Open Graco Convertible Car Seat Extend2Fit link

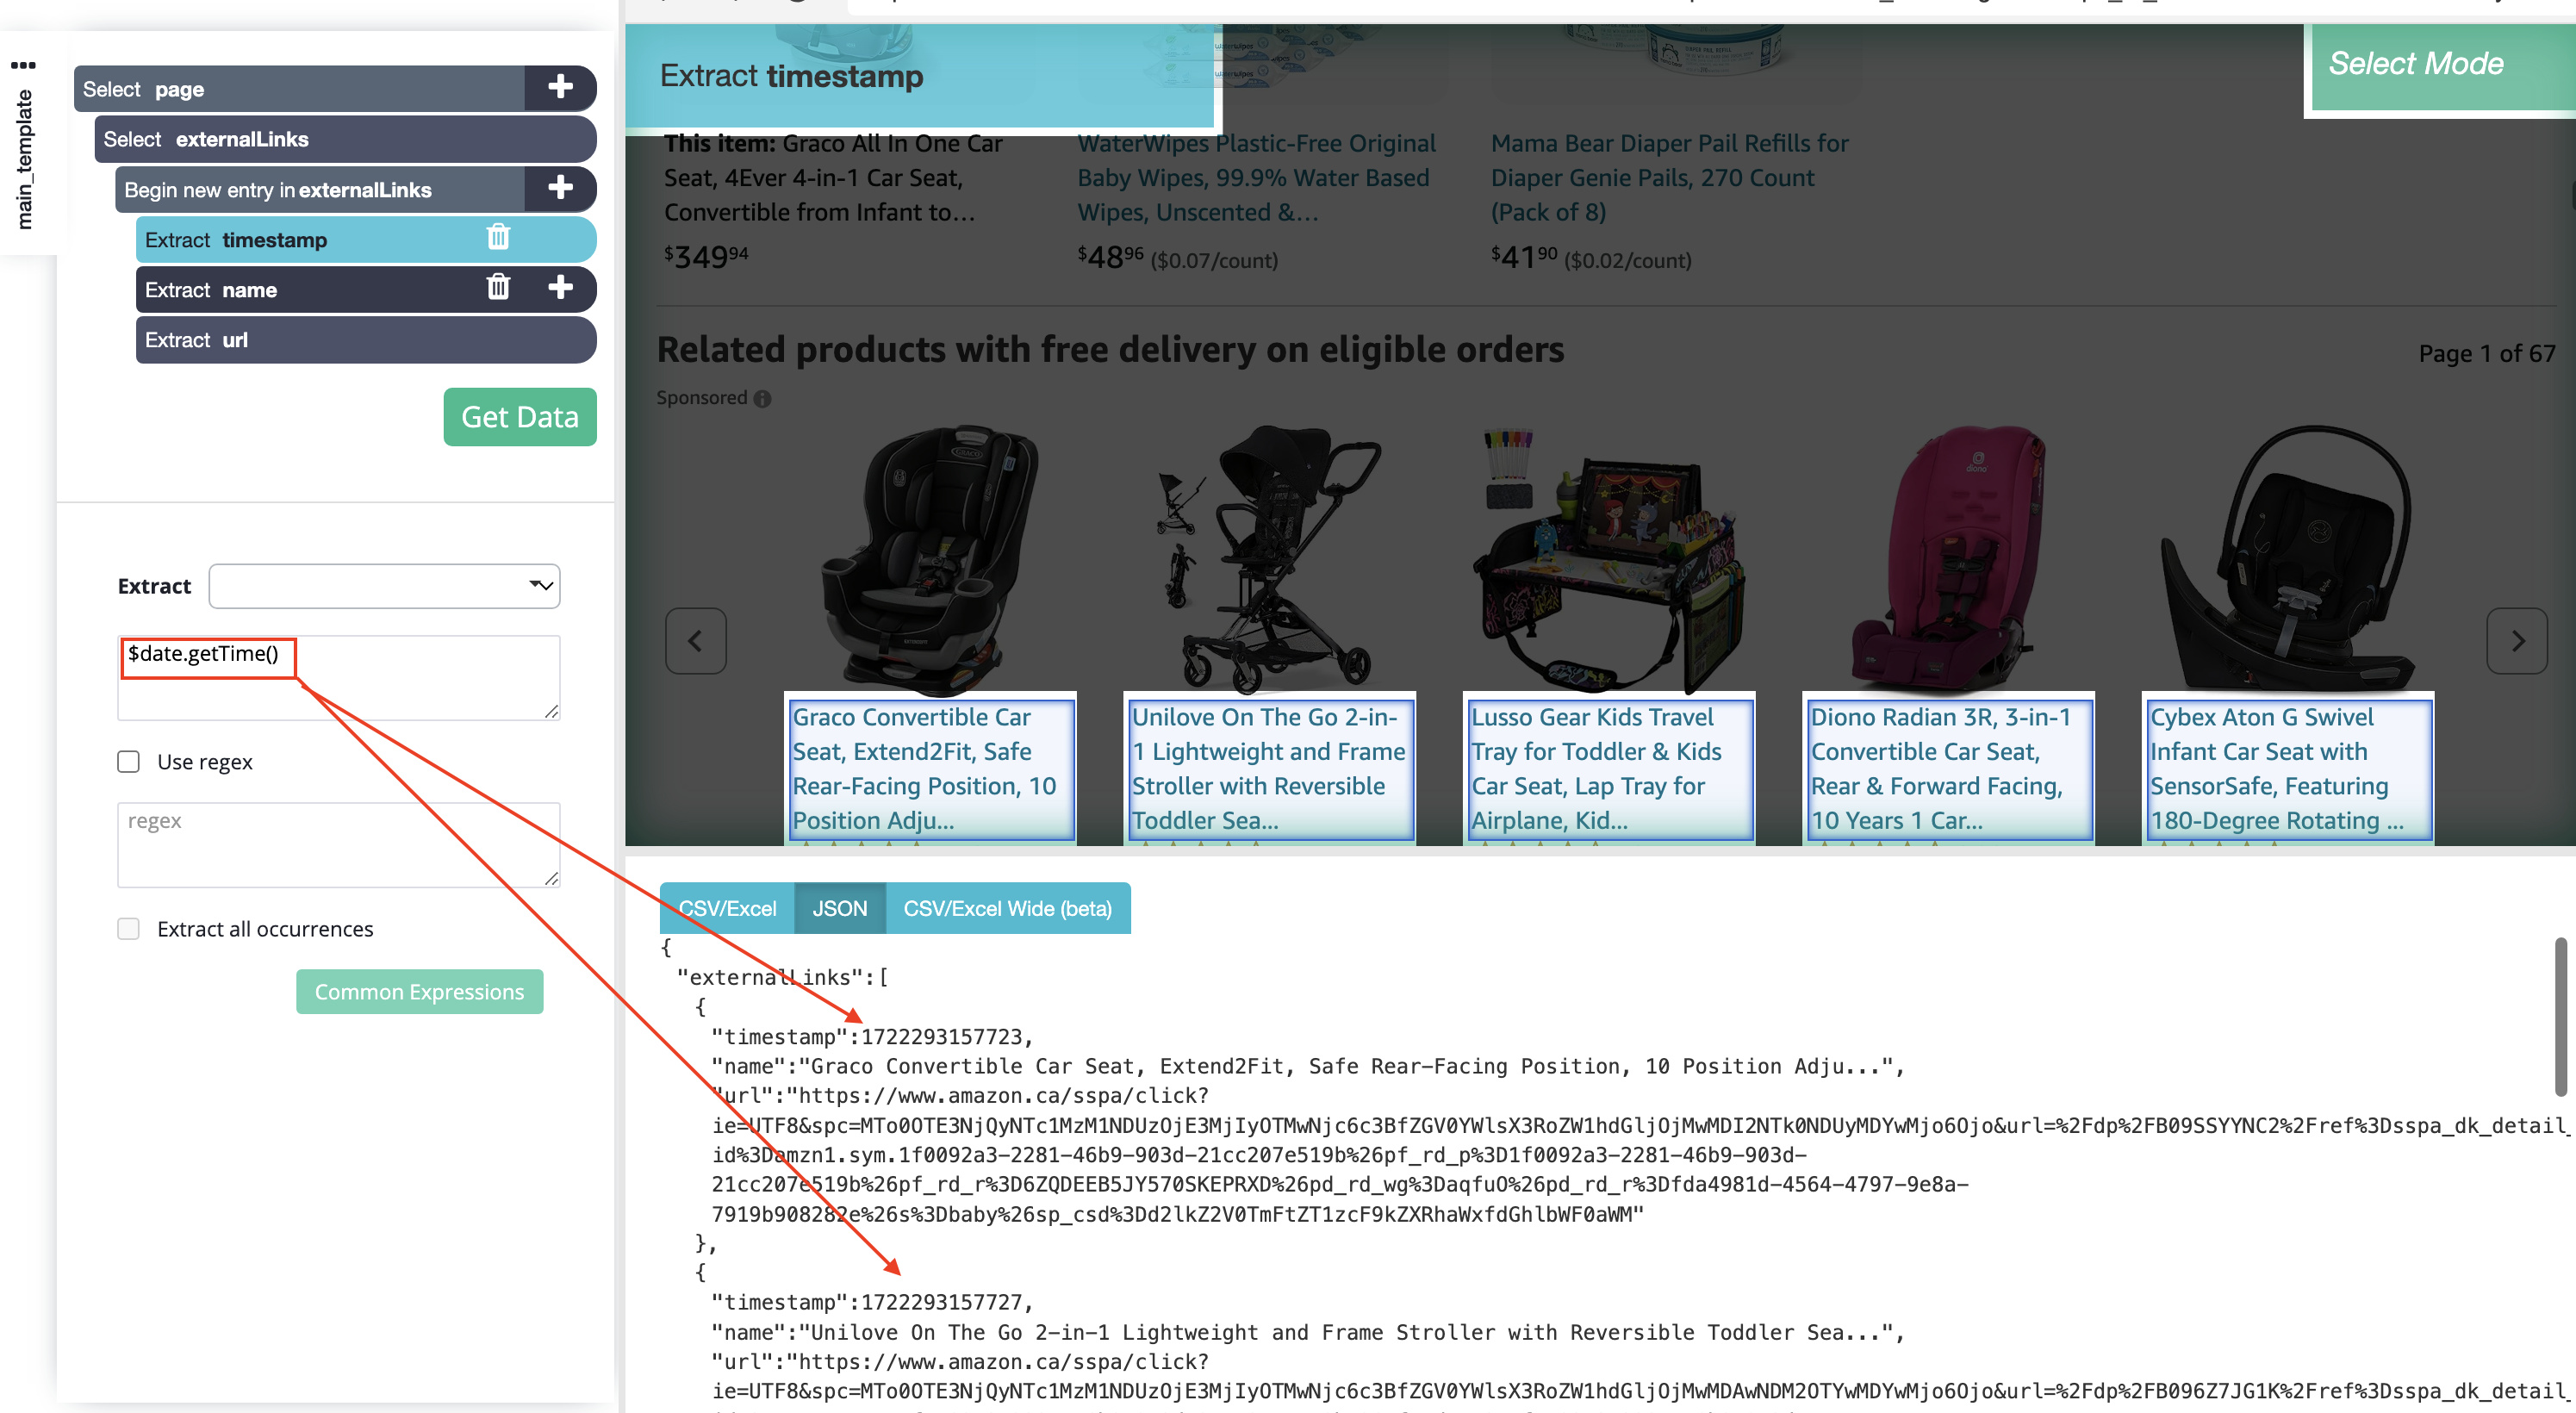point(930,768)
